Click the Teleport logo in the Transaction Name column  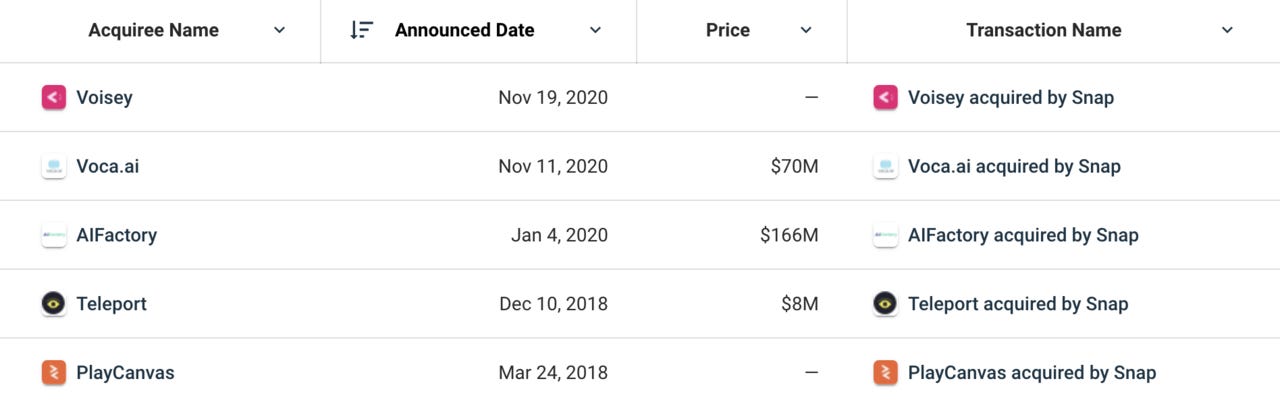coord(885,304)
